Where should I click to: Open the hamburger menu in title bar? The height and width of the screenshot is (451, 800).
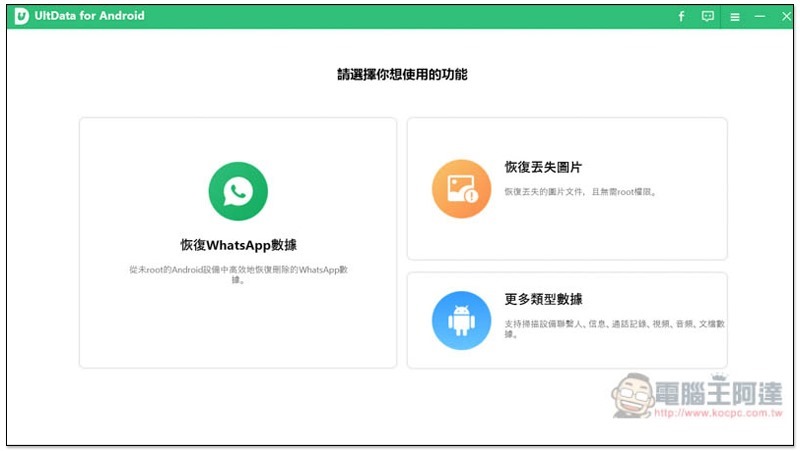click(x=735, y=17)
